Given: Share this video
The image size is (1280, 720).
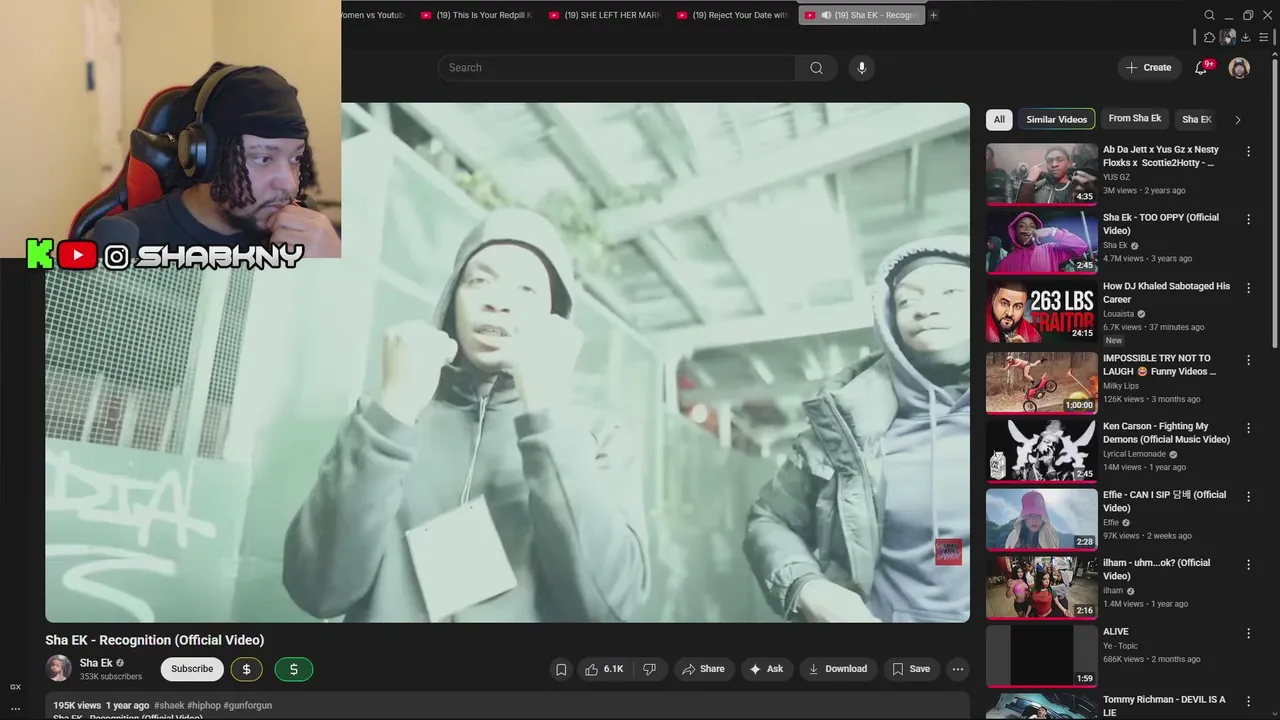Looking at the screenshot, I should tap(703, 669).
